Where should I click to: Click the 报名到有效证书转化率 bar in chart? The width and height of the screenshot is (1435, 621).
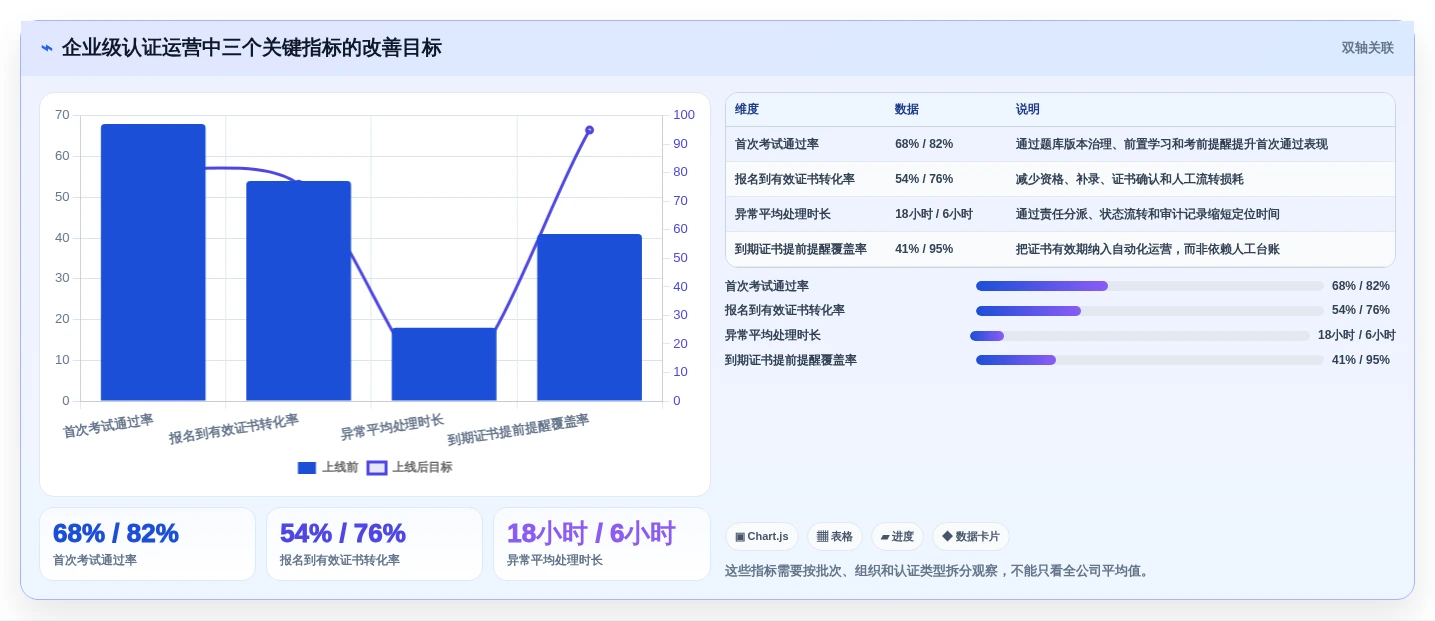[298, 291]
